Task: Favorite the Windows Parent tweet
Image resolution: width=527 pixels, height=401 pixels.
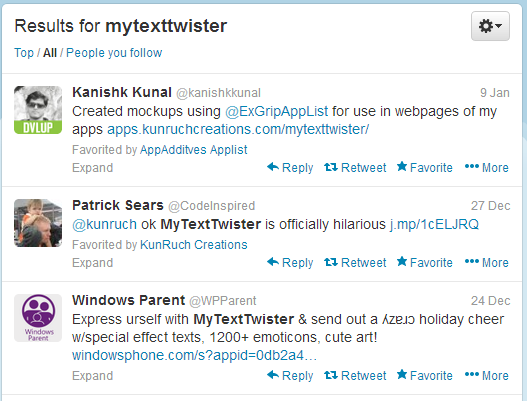Action: [x=424, y=375]
